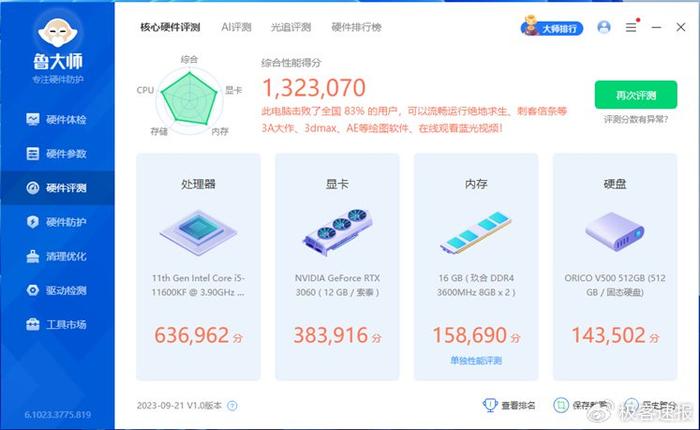Image resolution: width=700 pixels, height=430 pixels.
Task: Click the 硬盘 card heading
Action: tap(615, 184)
